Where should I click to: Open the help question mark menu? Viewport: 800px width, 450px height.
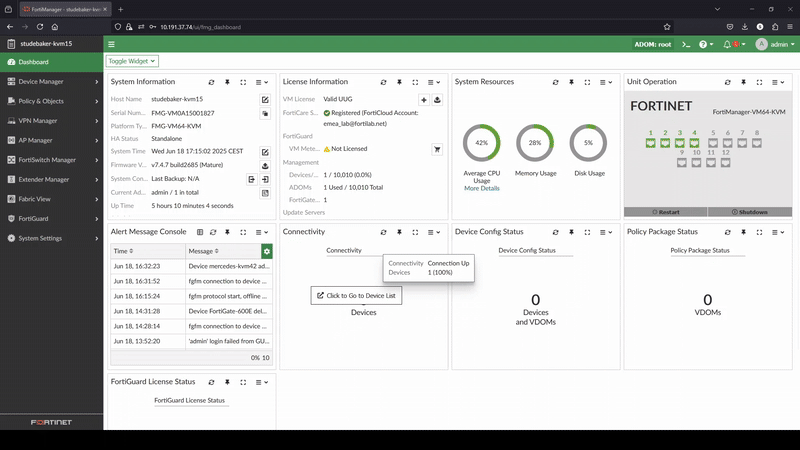tap(706, 44)
